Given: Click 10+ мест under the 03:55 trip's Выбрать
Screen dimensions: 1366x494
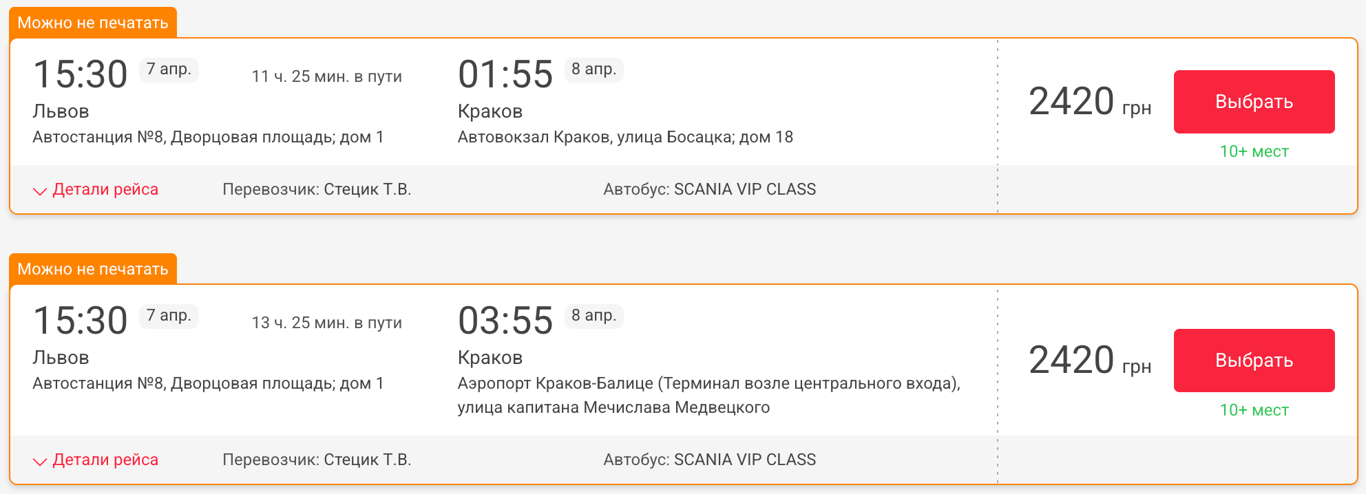Looking at the screenshot, I should point(1253,410).
